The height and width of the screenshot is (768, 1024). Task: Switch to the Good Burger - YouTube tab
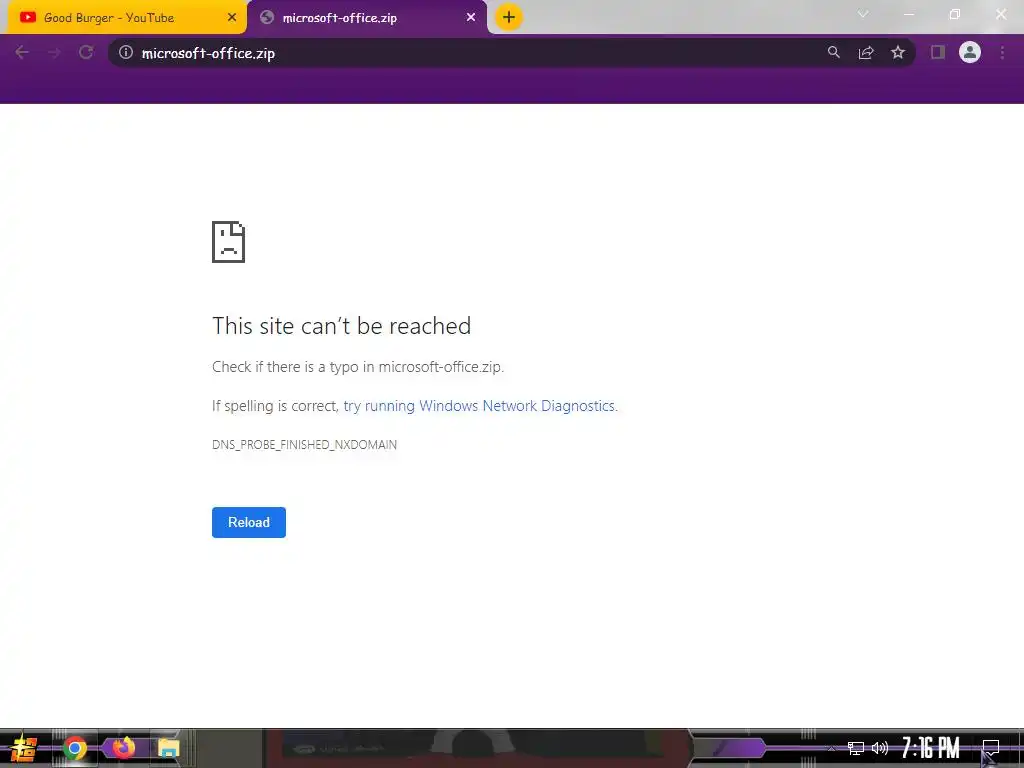(127, 18)
